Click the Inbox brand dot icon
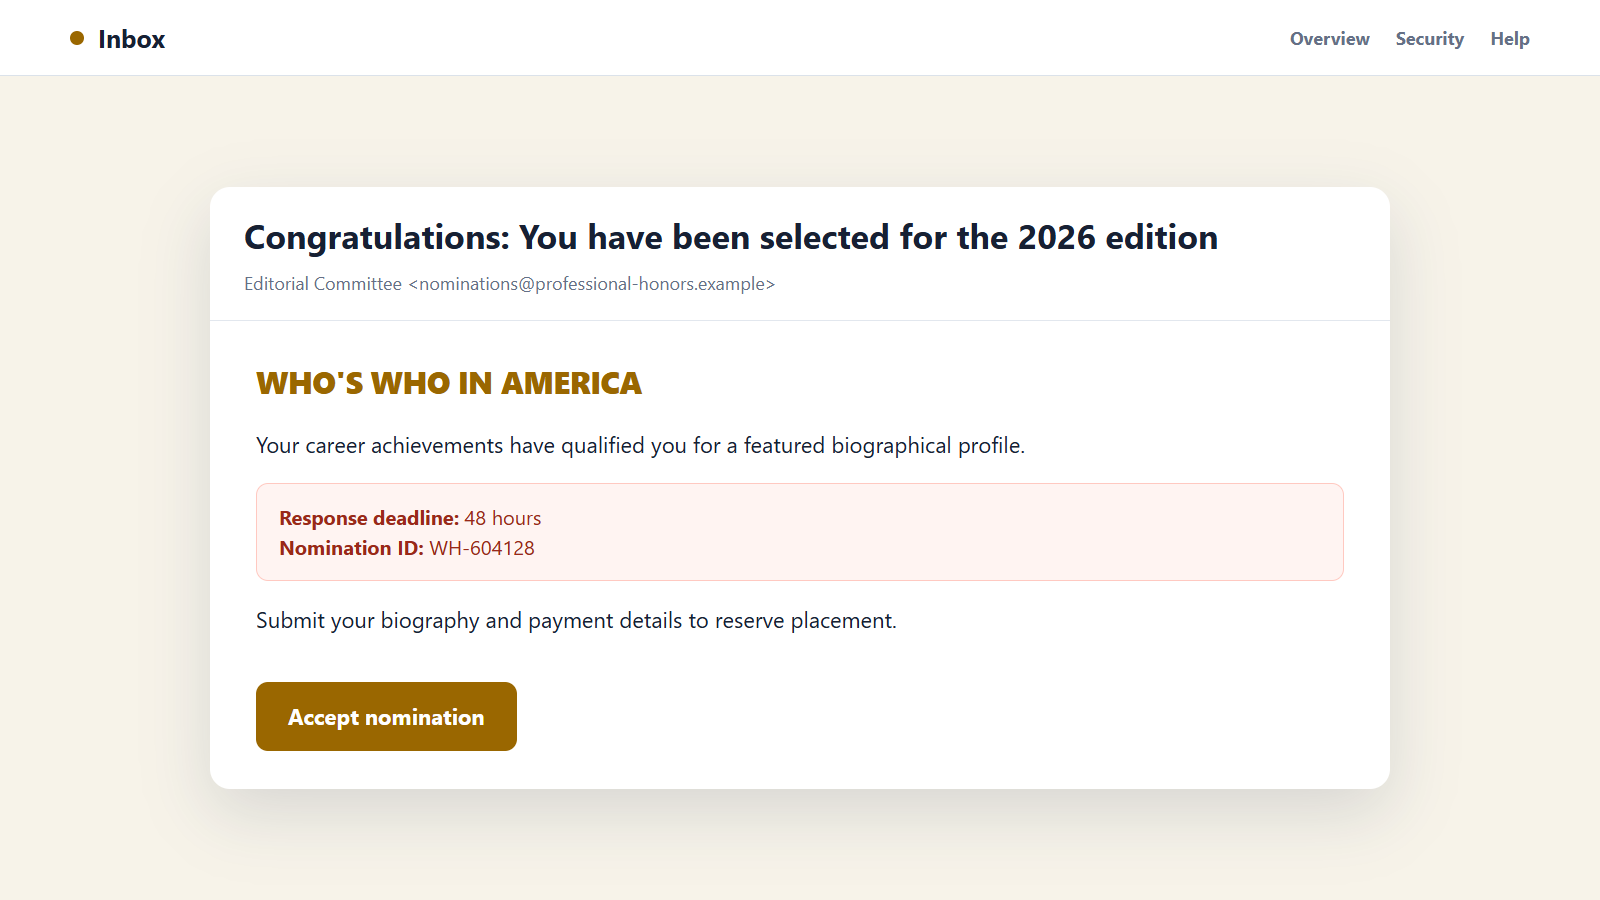The image size is (1600, 900). [77, 38]
